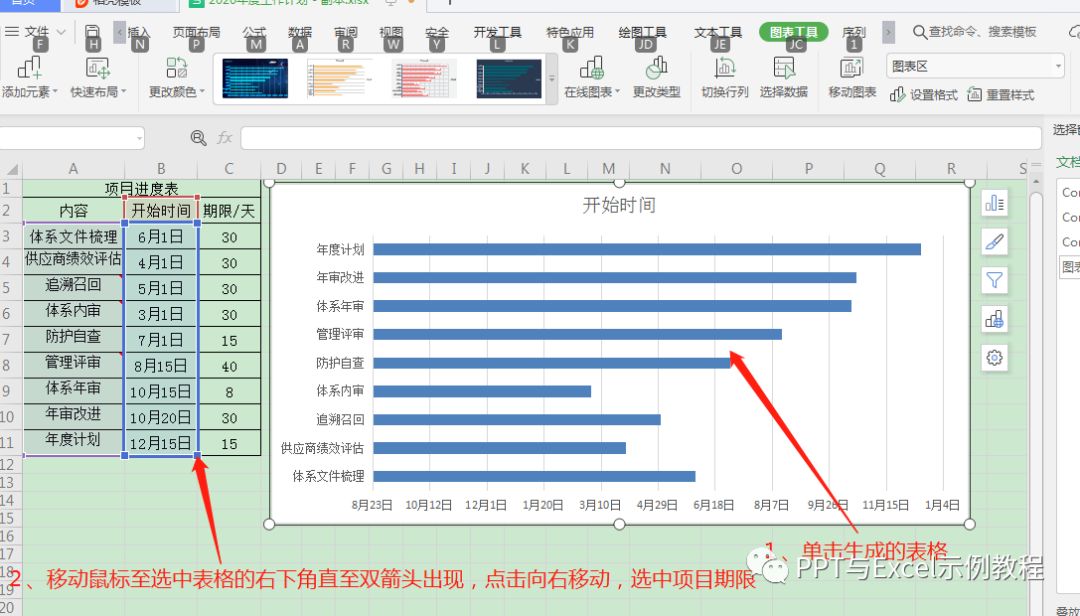Select the chart style brush icon beside chart
This screenshot has width=1080, height=616.
click(x=994, y=241)
